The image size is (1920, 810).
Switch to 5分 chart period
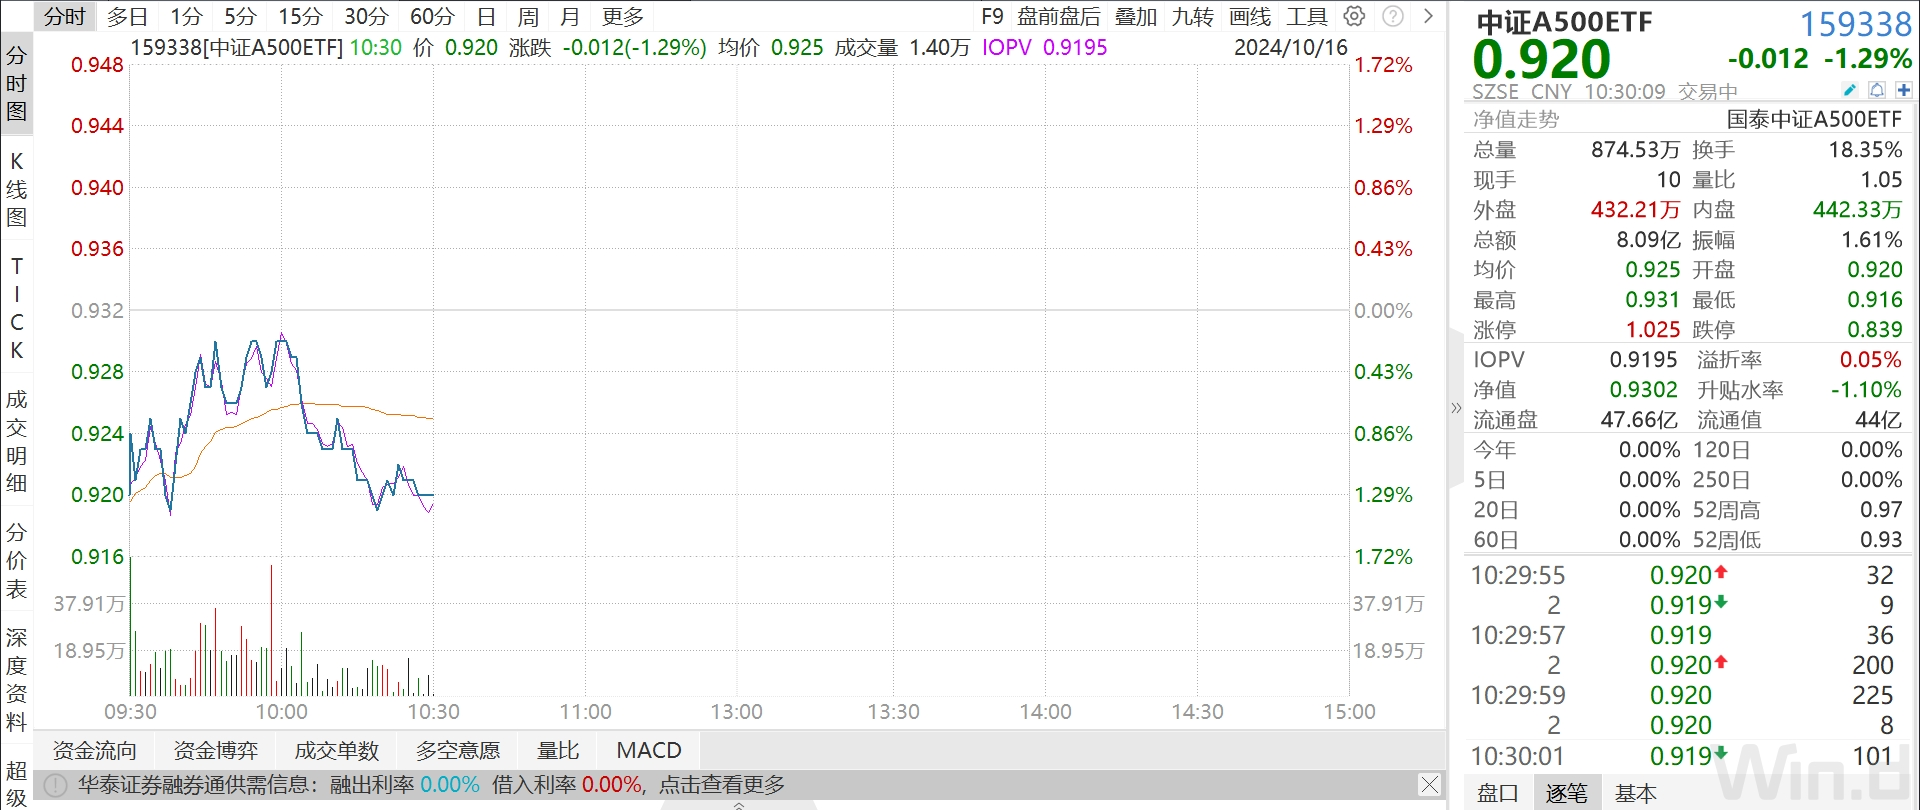tap(240, 16)
